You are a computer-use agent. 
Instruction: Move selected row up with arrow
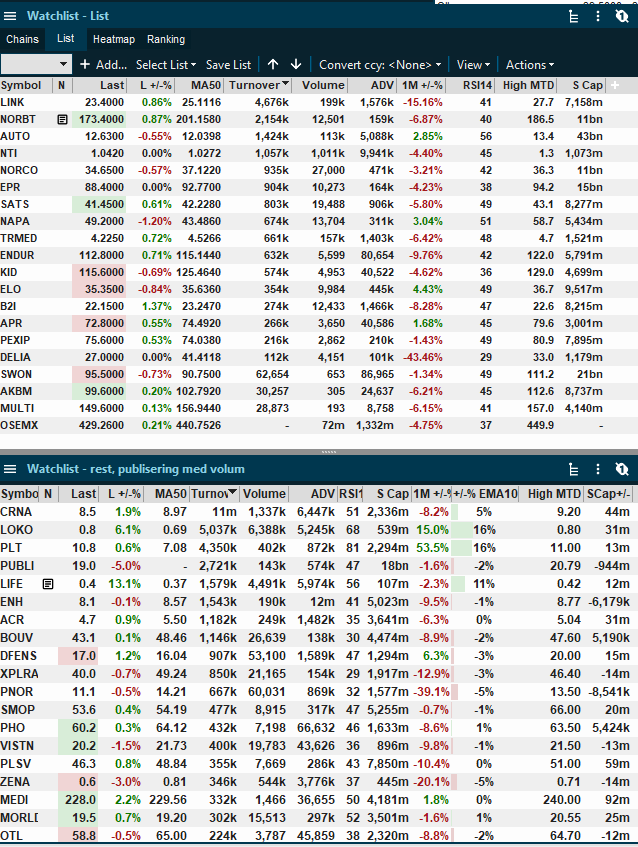pos(273,64)
